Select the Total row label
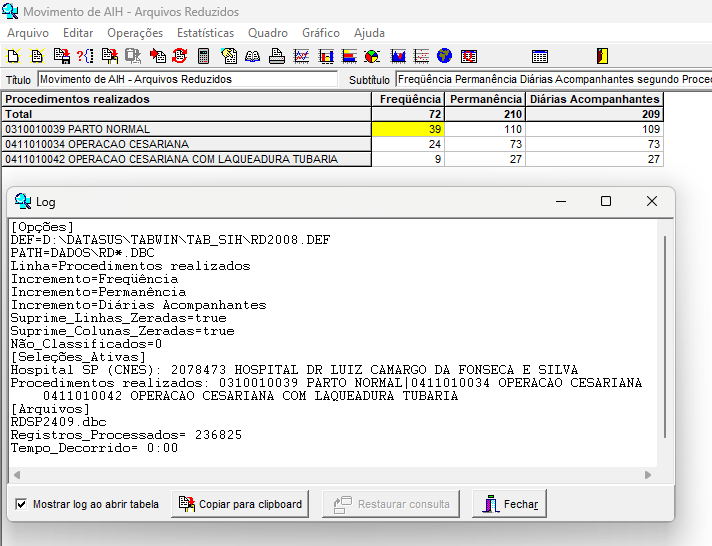 coord(187,114)
